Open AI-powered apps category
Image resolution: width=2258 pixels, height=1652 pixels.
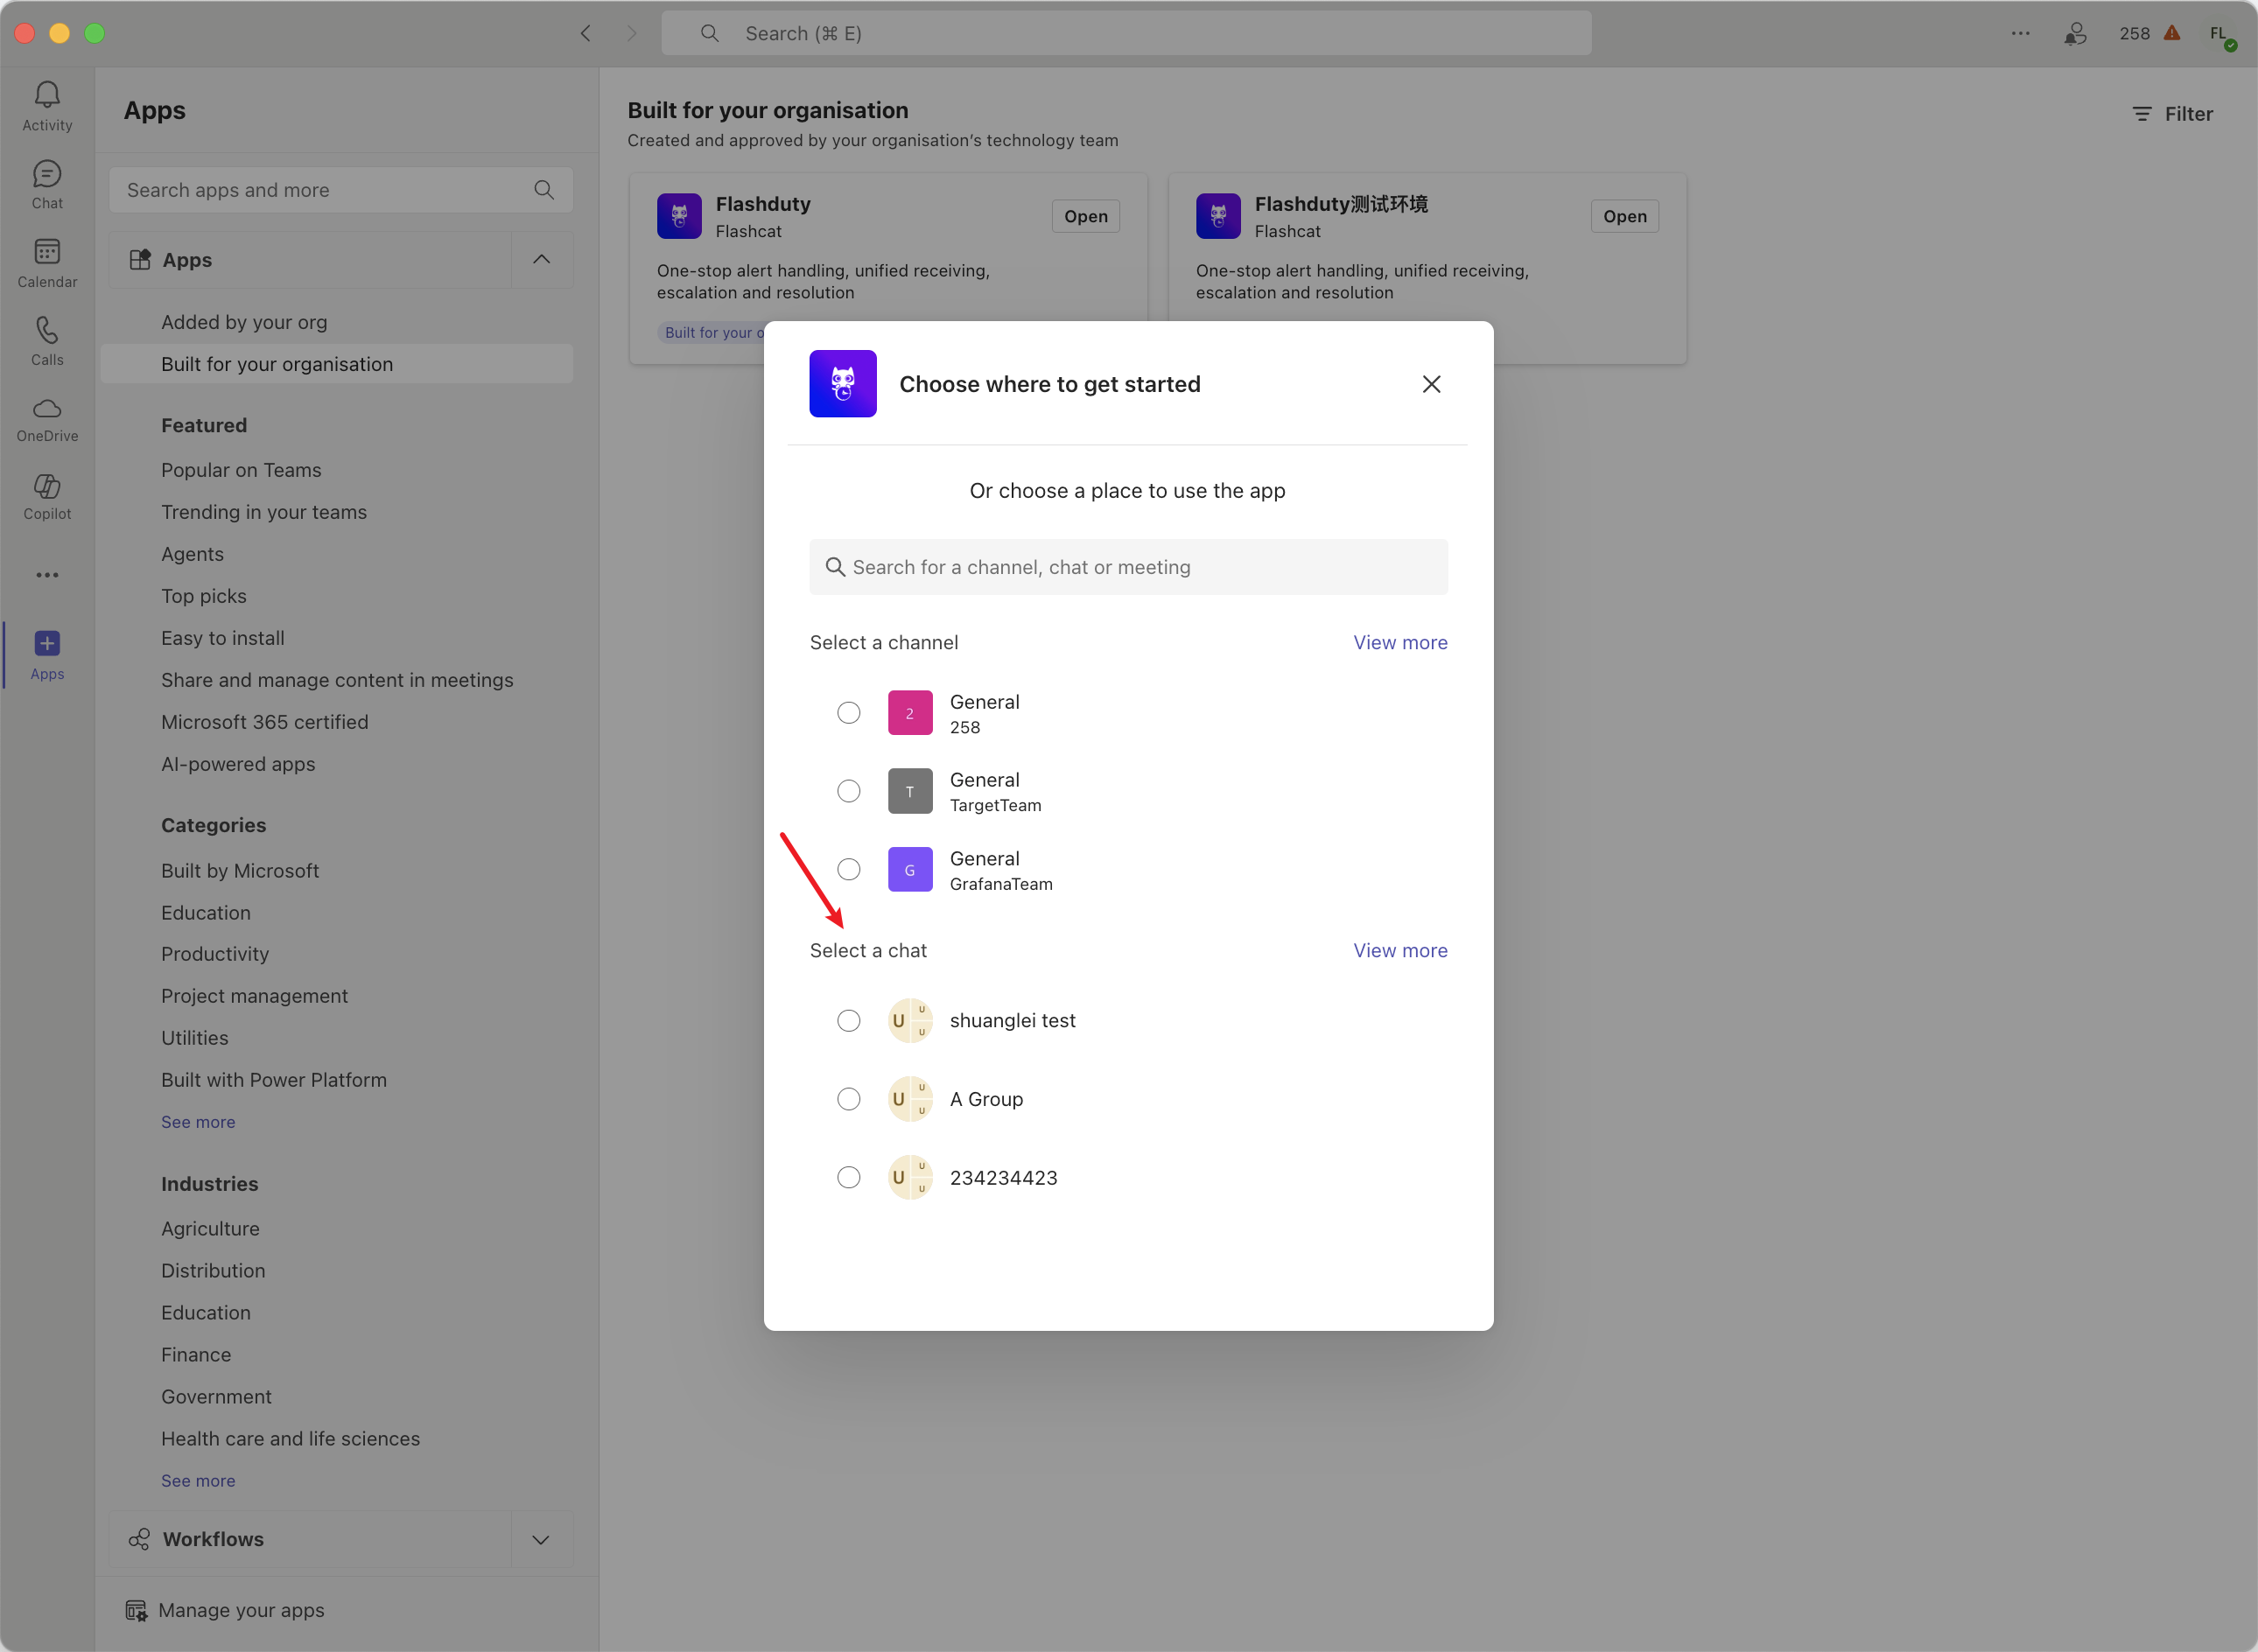238,764
